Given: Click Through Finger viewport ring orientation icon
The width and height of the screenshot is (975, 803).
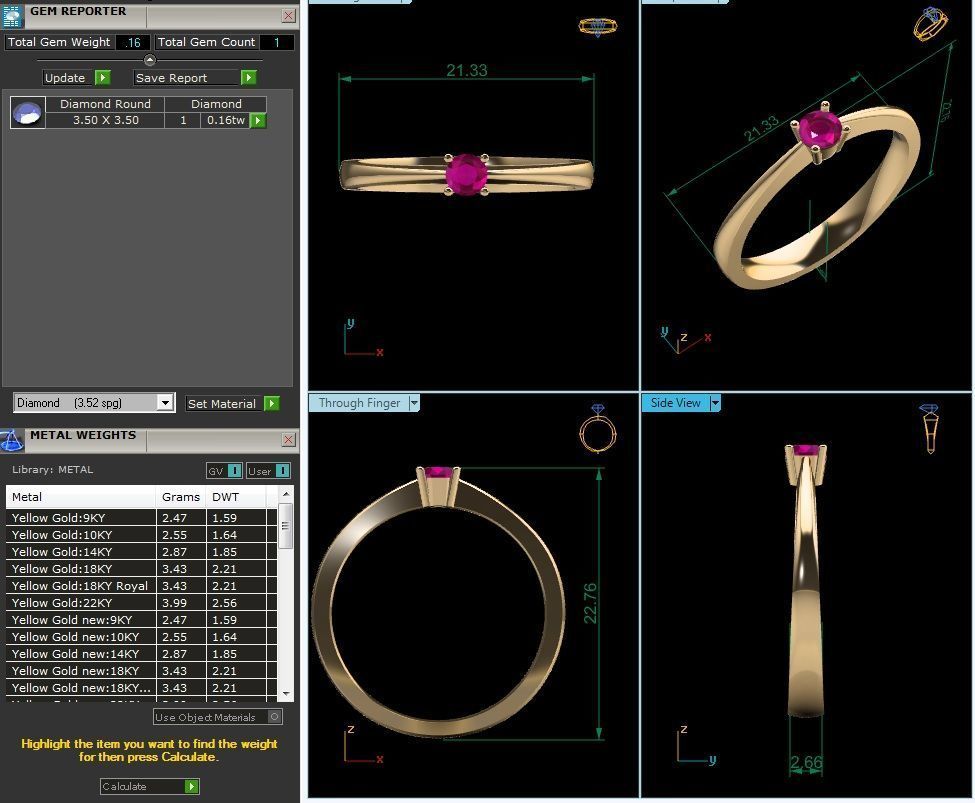Looking at the screenshot, I should pyautogui.click(x=598, y=429).
